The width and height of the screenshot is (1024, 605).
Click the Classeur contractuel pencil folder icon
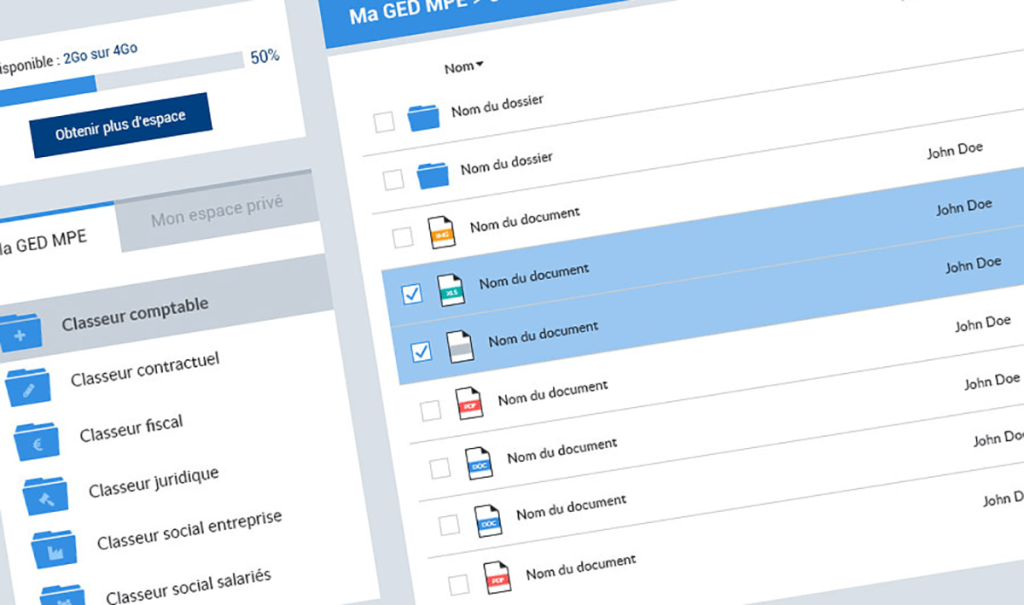28,387
